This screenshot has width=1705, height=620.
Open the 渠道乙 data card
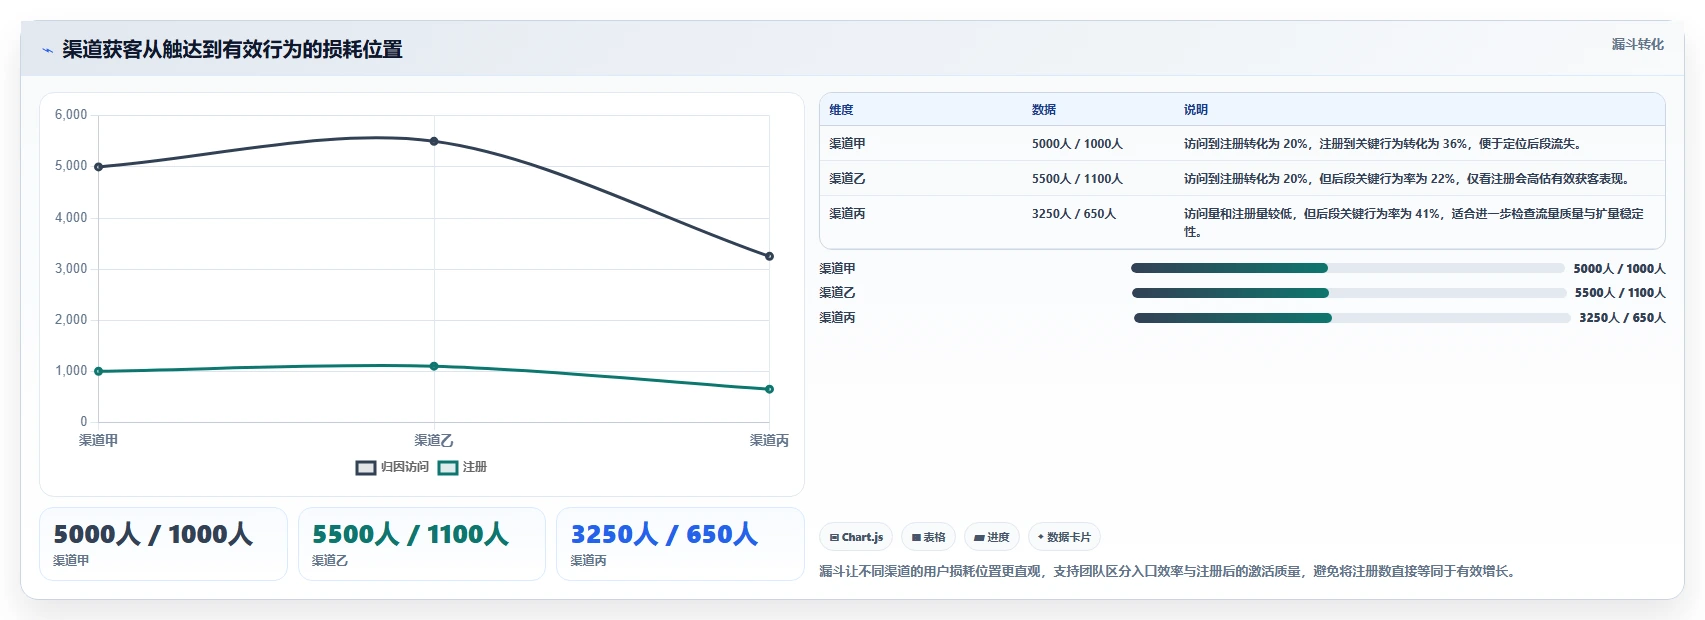[x=422, y=544]
